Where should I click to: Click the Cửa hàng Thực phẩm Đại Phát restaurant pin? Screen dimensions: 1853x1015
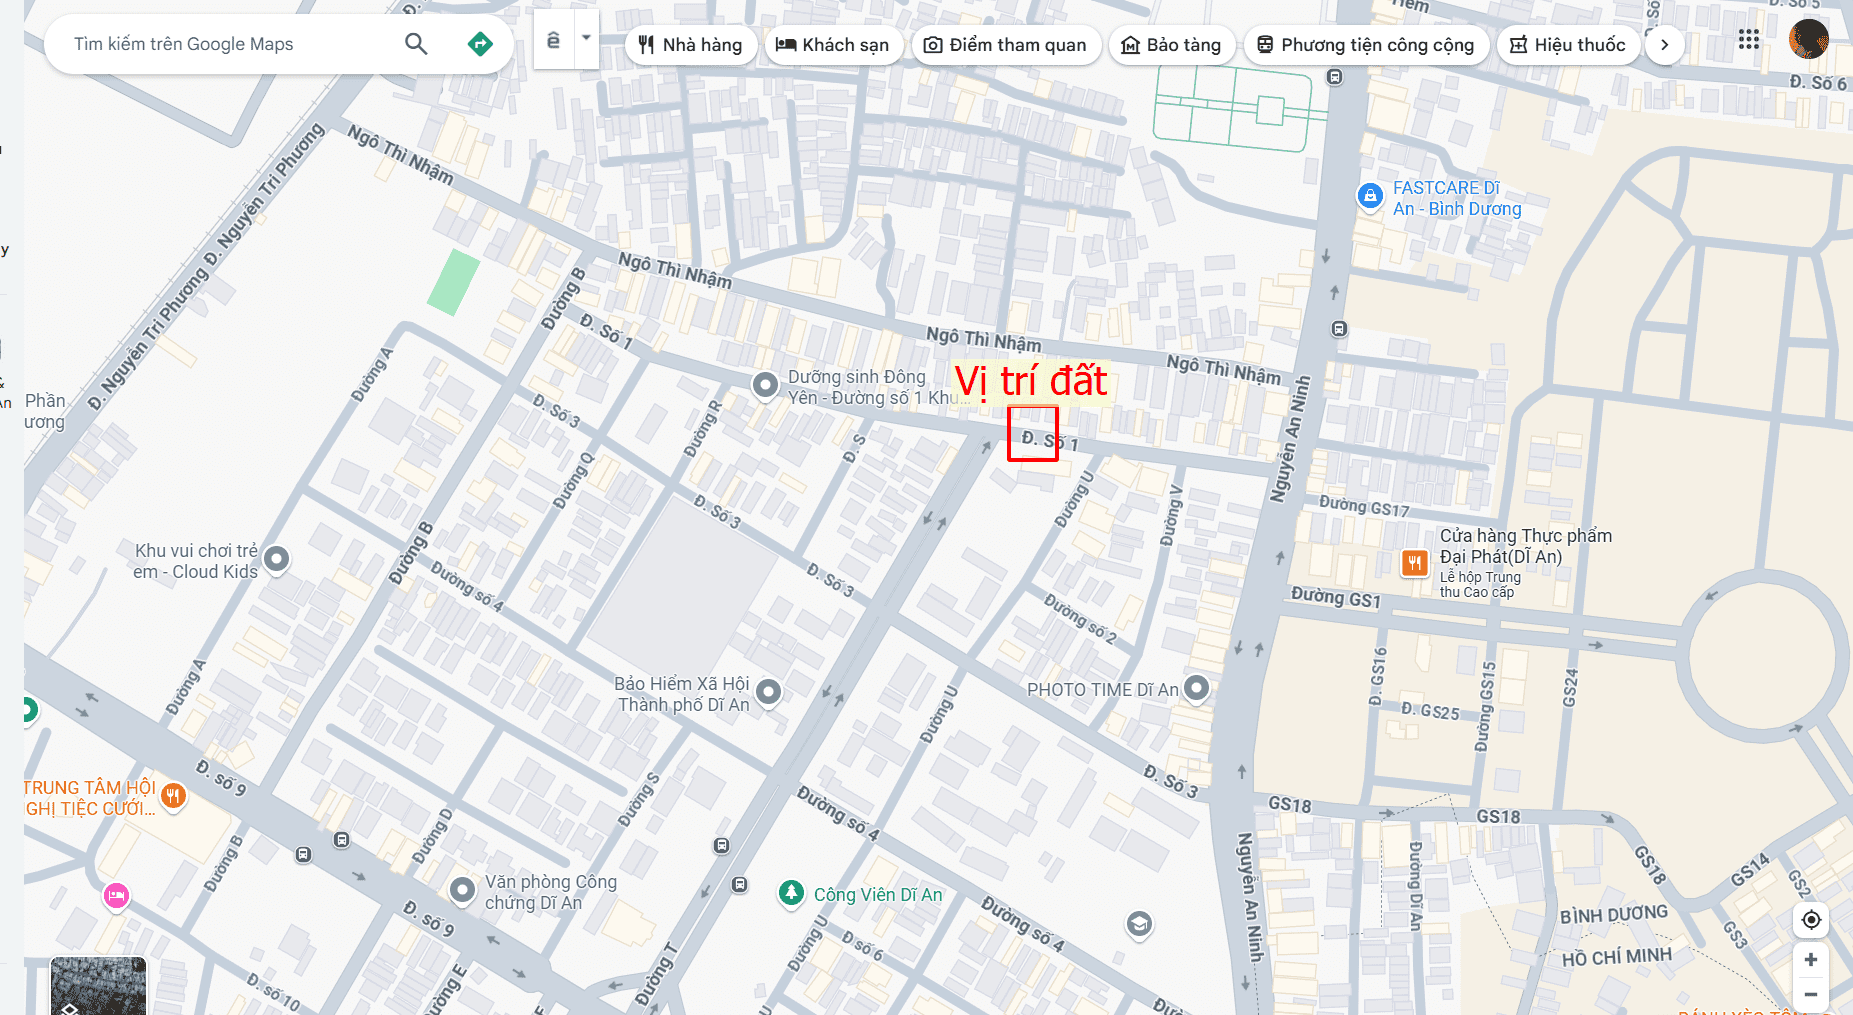[1414, 563]
